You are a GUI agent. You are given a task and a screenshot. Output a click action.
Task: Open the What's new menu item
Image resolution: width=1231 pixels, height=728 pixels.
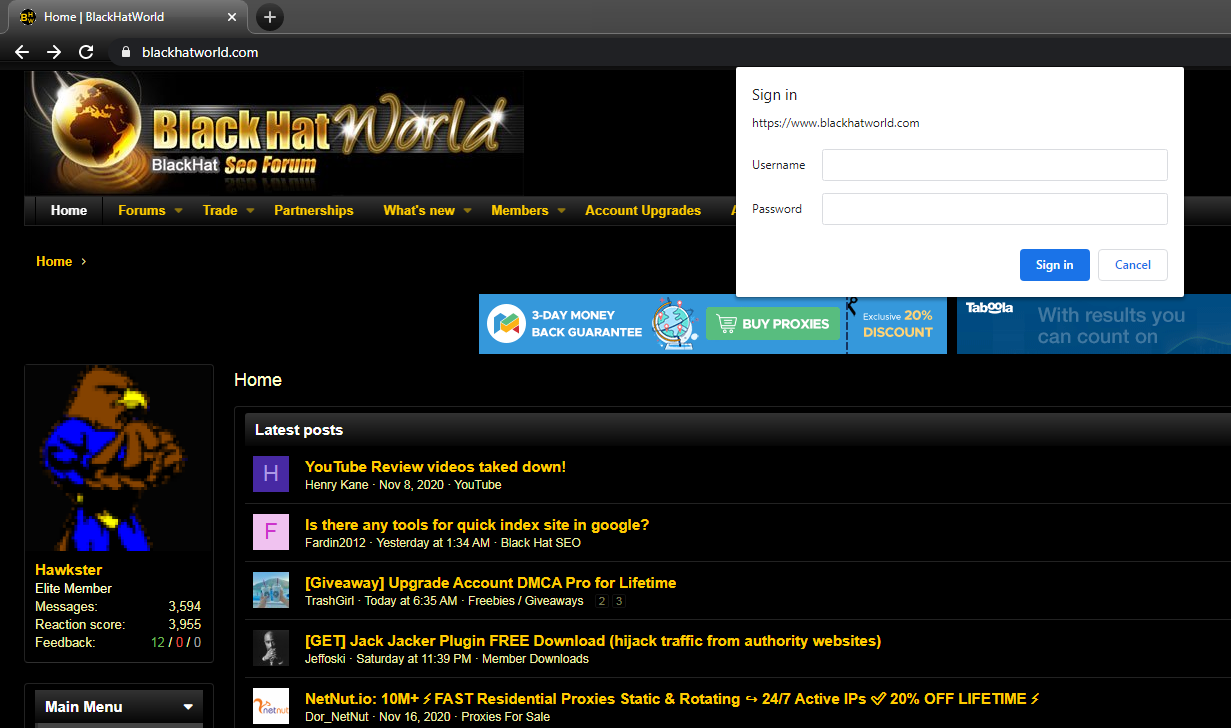[x=419, y=210]
